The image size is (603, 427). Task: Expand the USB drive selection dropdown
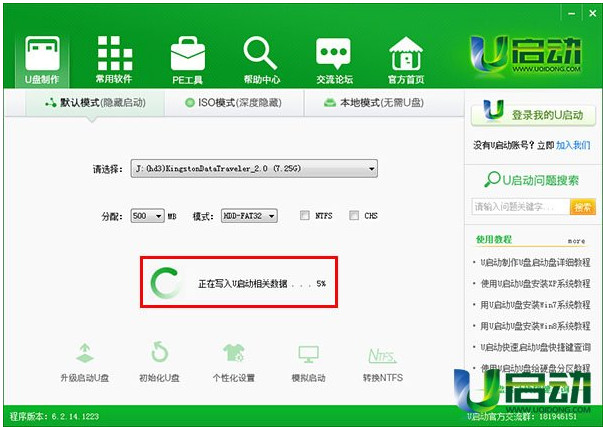(x=372, y=169)
